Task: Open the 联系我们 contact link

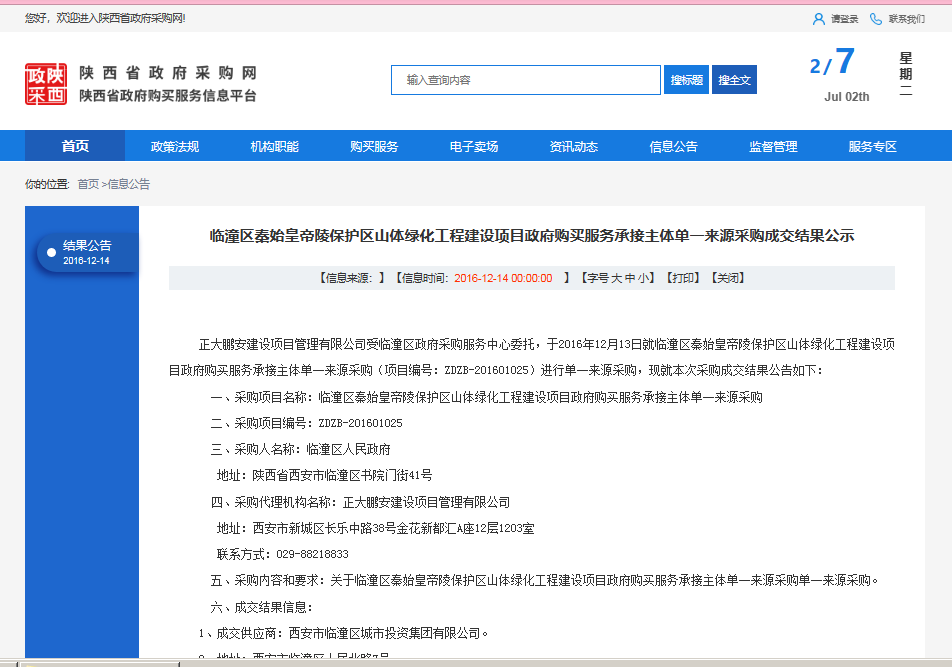Action: pyautogui.click(x=906, y=19)
